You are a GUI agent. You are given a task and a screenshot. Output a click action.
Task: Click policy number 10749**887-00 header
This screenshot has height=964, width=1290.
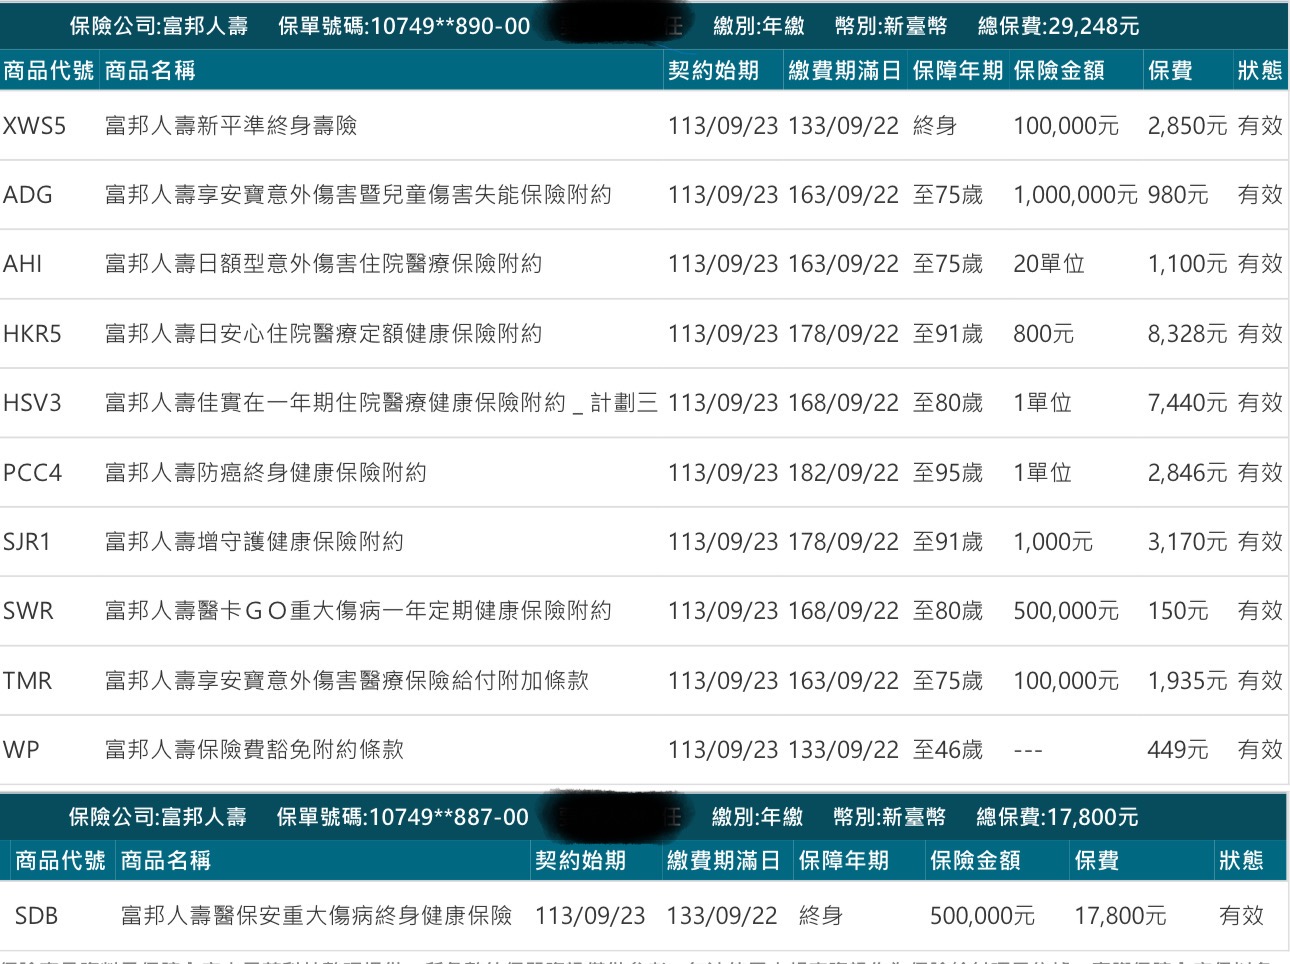[x=402, y=817]
